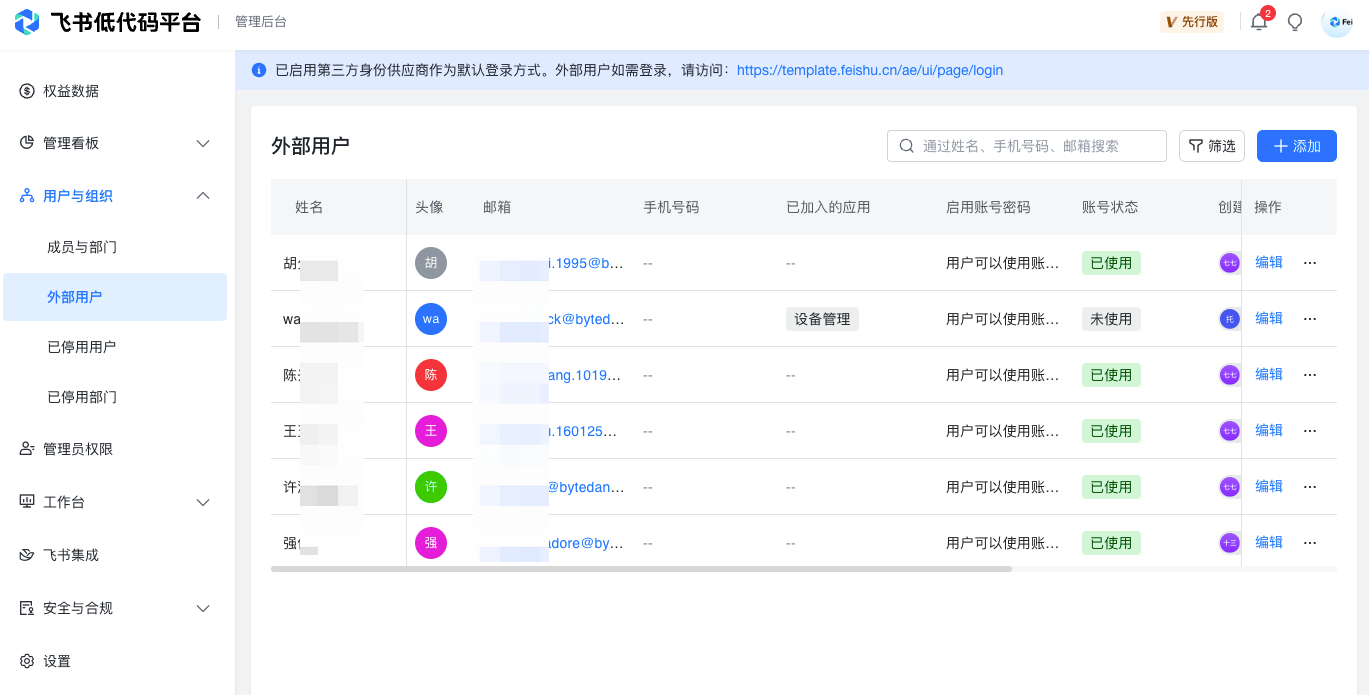Click the blue info icon in banner
This screenshot has width=1369, height=695.
(259, 70)
